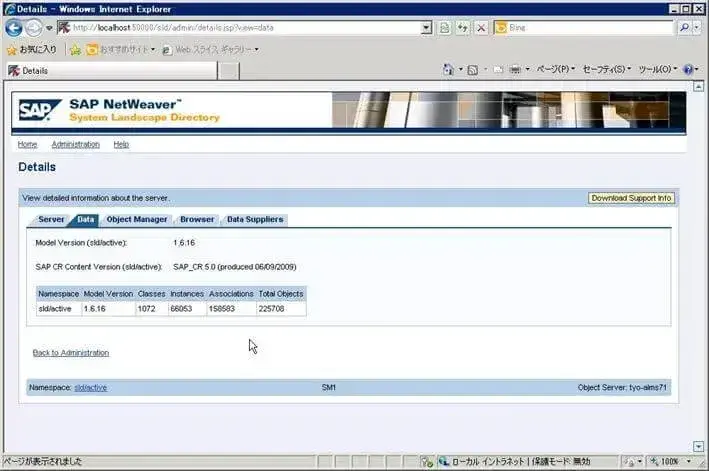Image resolution: width=709 pixels, height=471 pixels.
Task: Click the browser Forward arrow button
Action: tap(34, 28)
